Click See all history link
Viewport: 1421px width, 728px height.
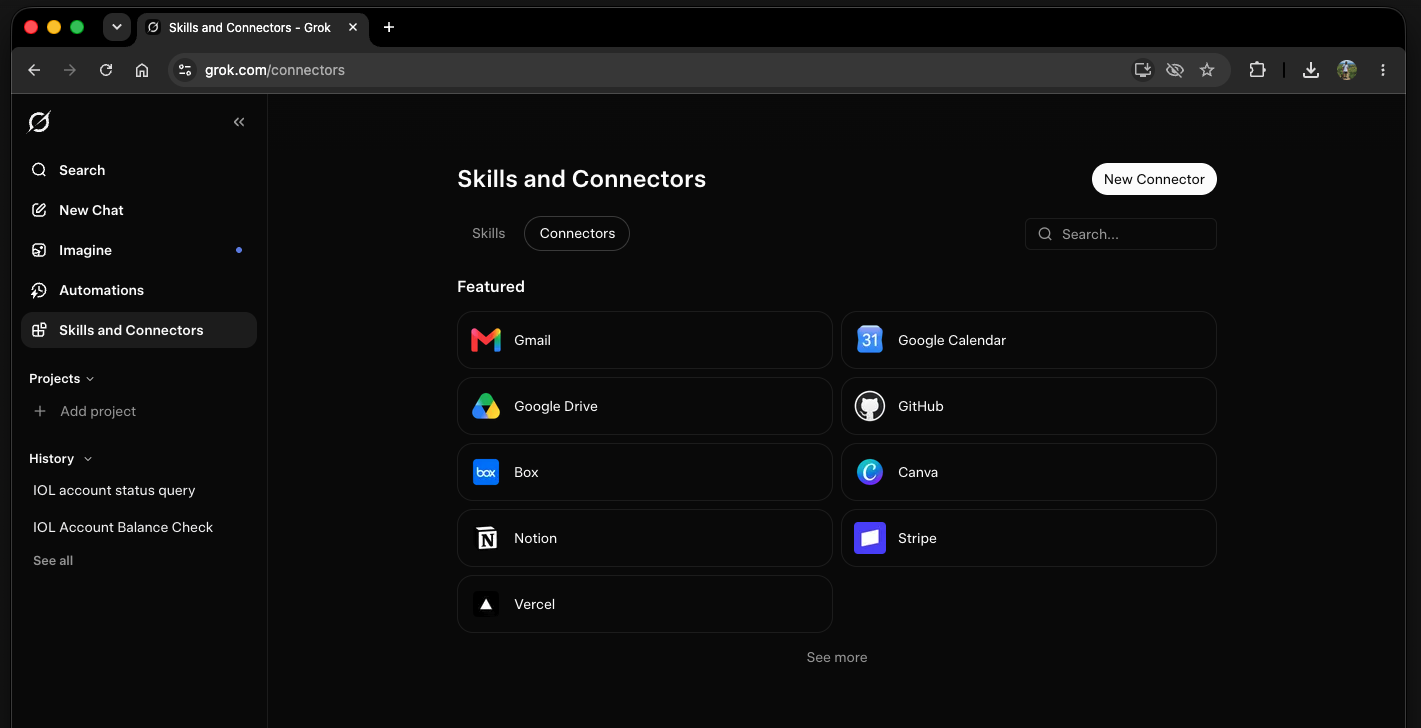53,561
